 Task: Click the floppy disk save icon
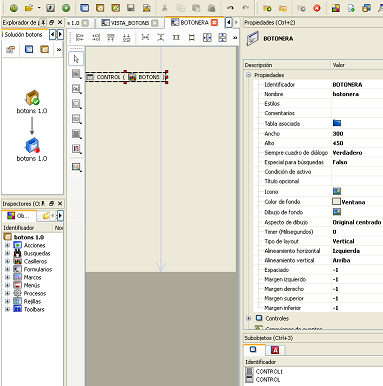click(131, 8)
